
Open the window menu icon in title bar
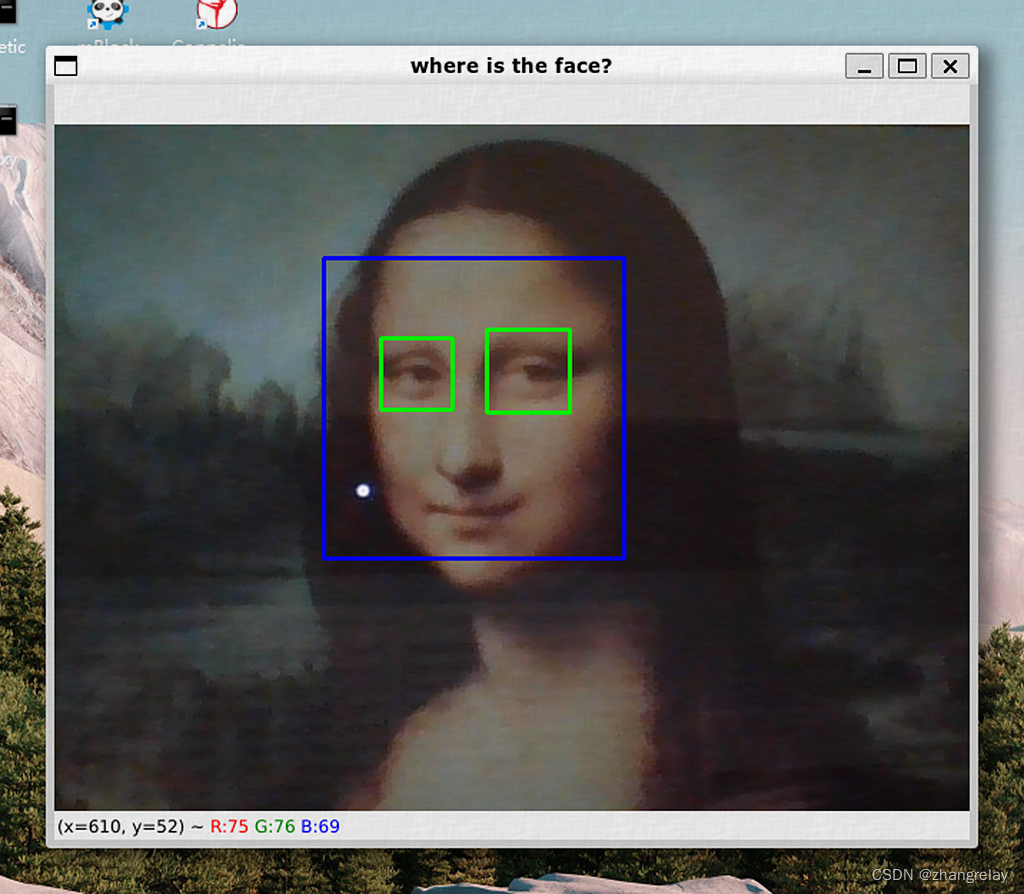65,66
